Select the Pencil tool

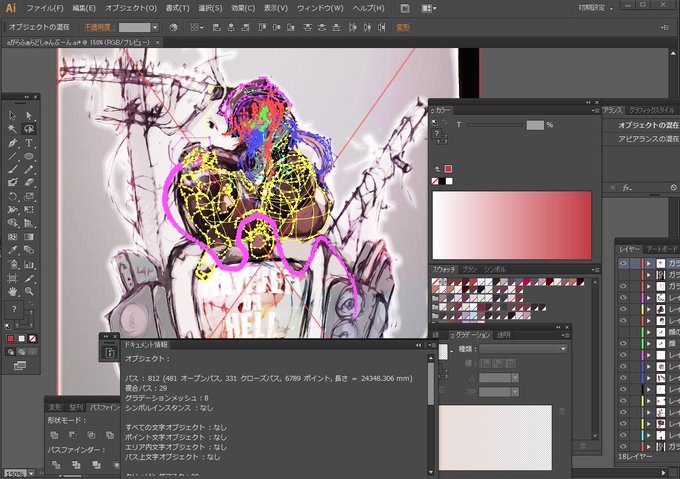point(29,169)
